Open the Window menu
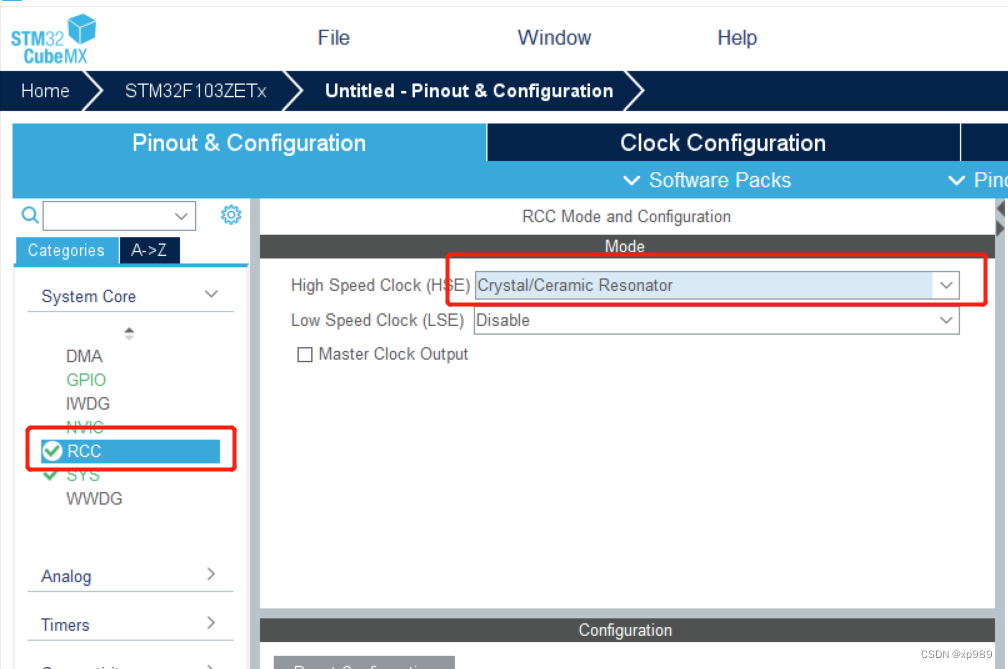 pos(554,38)
